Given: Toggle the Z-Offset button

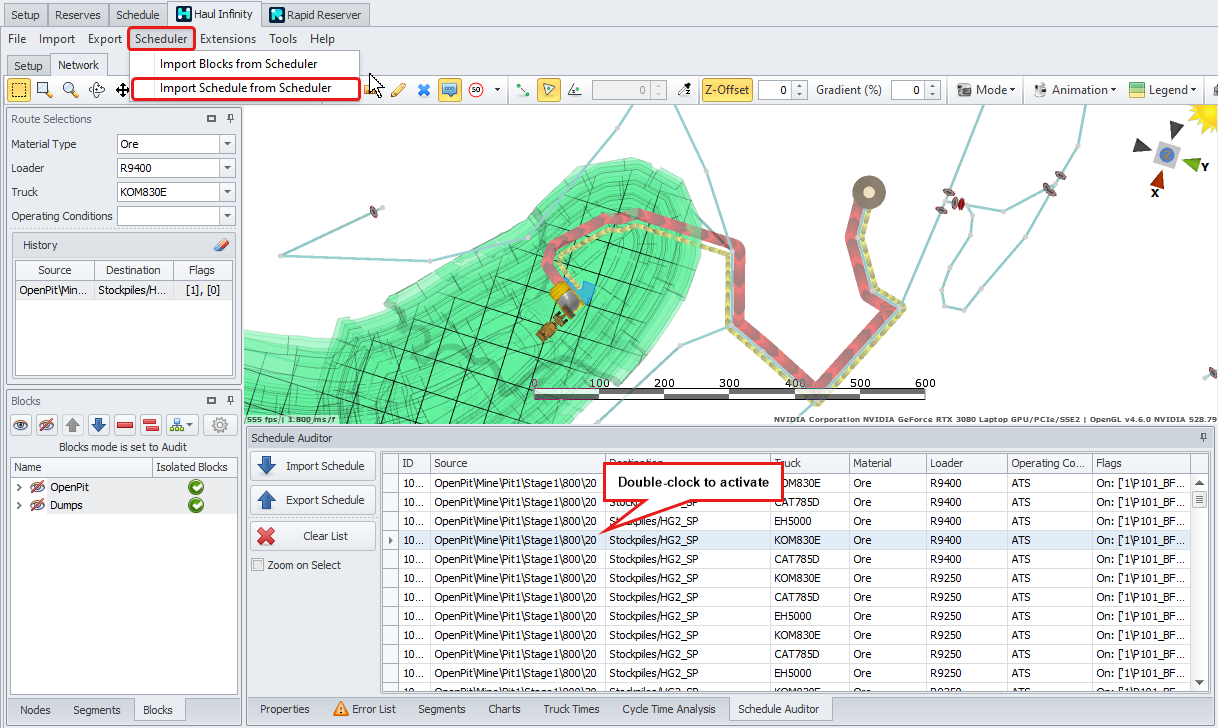Looking at the screenshot, I should tap(726, 90).
